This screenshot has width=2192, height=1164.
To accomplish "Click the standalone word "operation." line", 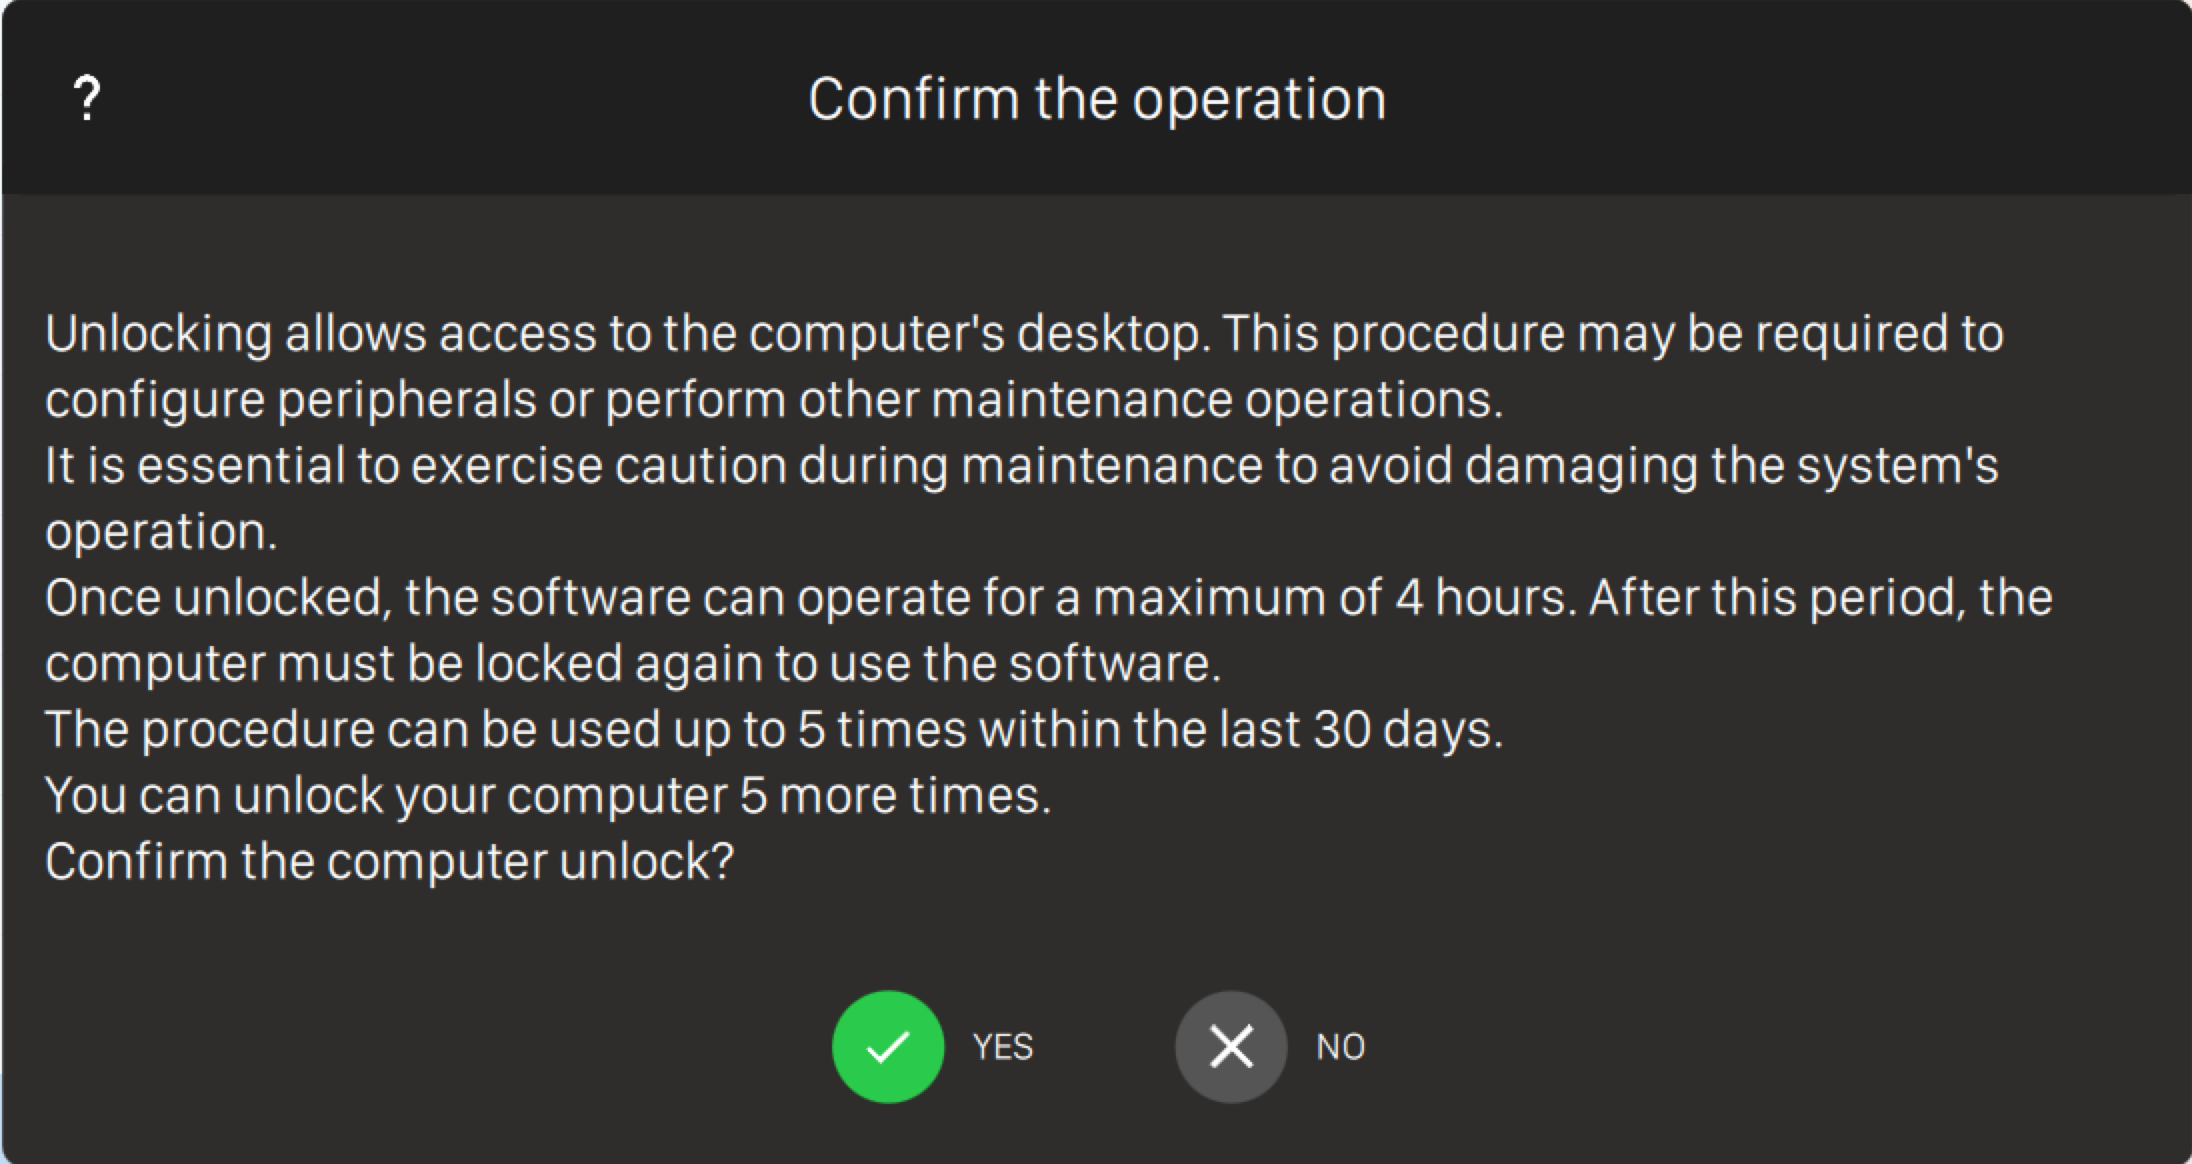I will point(161,531).
